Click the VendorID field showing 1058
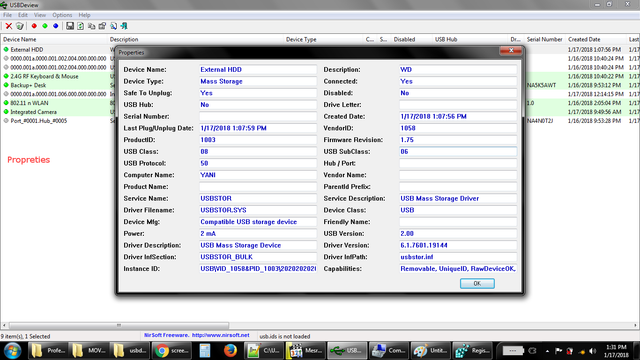Viewport: 640px width, 360px height. pyautogui.click(x=458, y=128)
